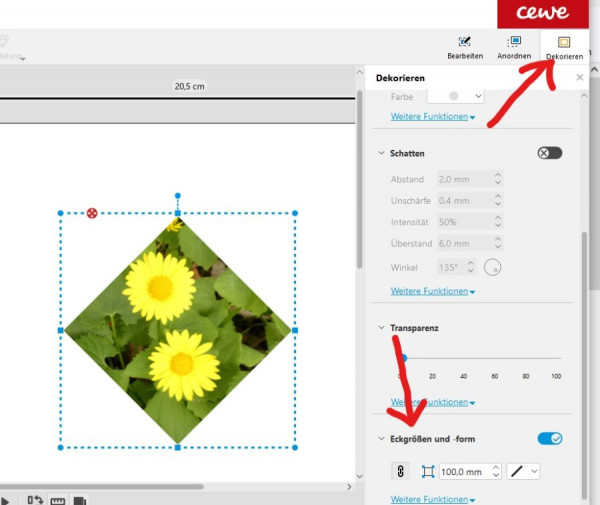Disable the Eckgrößen und -form toggle
Image resolution: width=600 pixels, height=505 pixels.
(549, 438)
